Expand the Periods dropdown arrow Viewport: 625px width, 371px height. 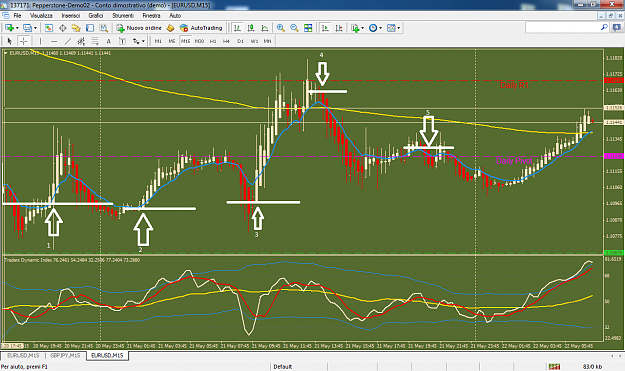tap(380, 28)
